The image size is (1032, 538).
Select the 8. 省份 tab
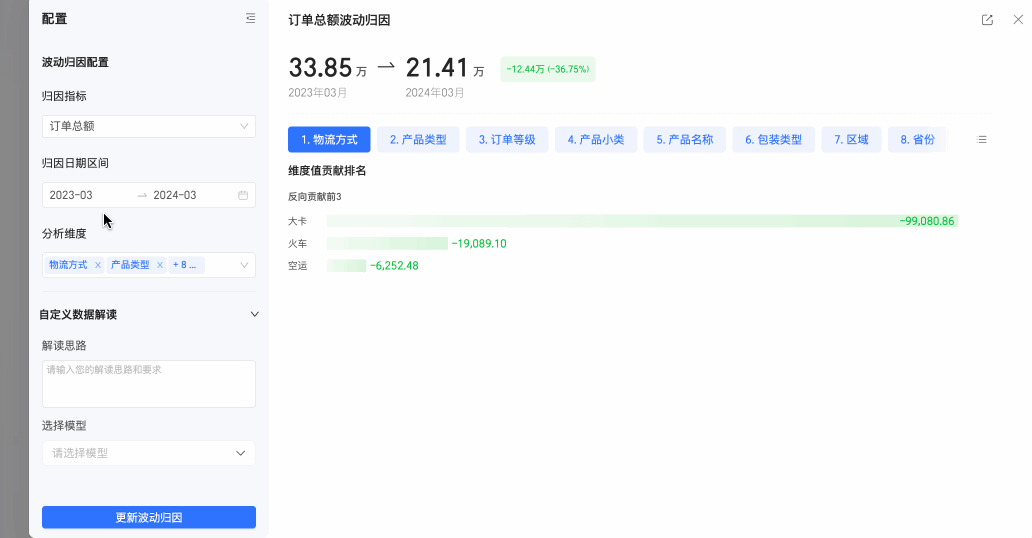[917, 140]
